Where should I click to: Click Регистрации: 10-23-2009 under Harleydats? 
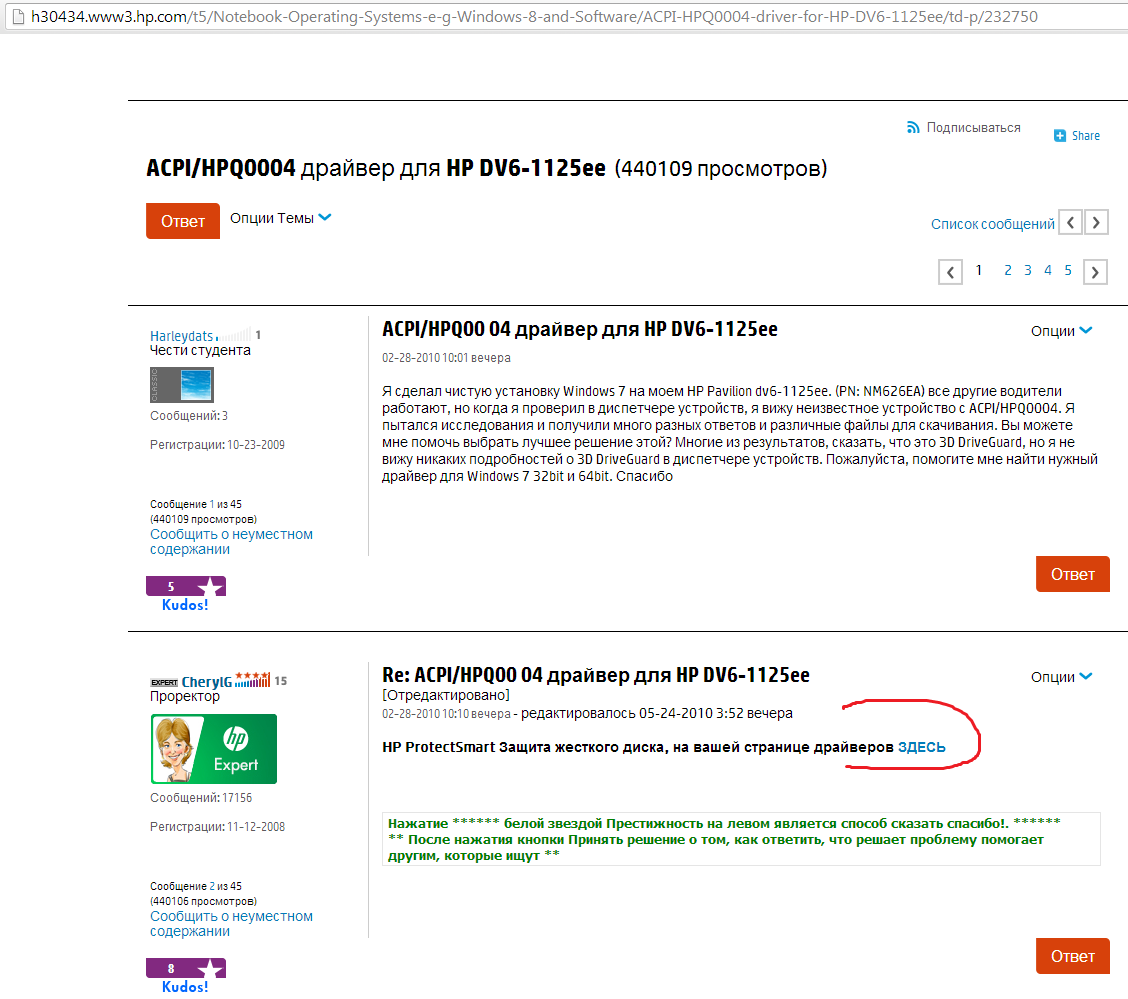[x=217, y=444]
